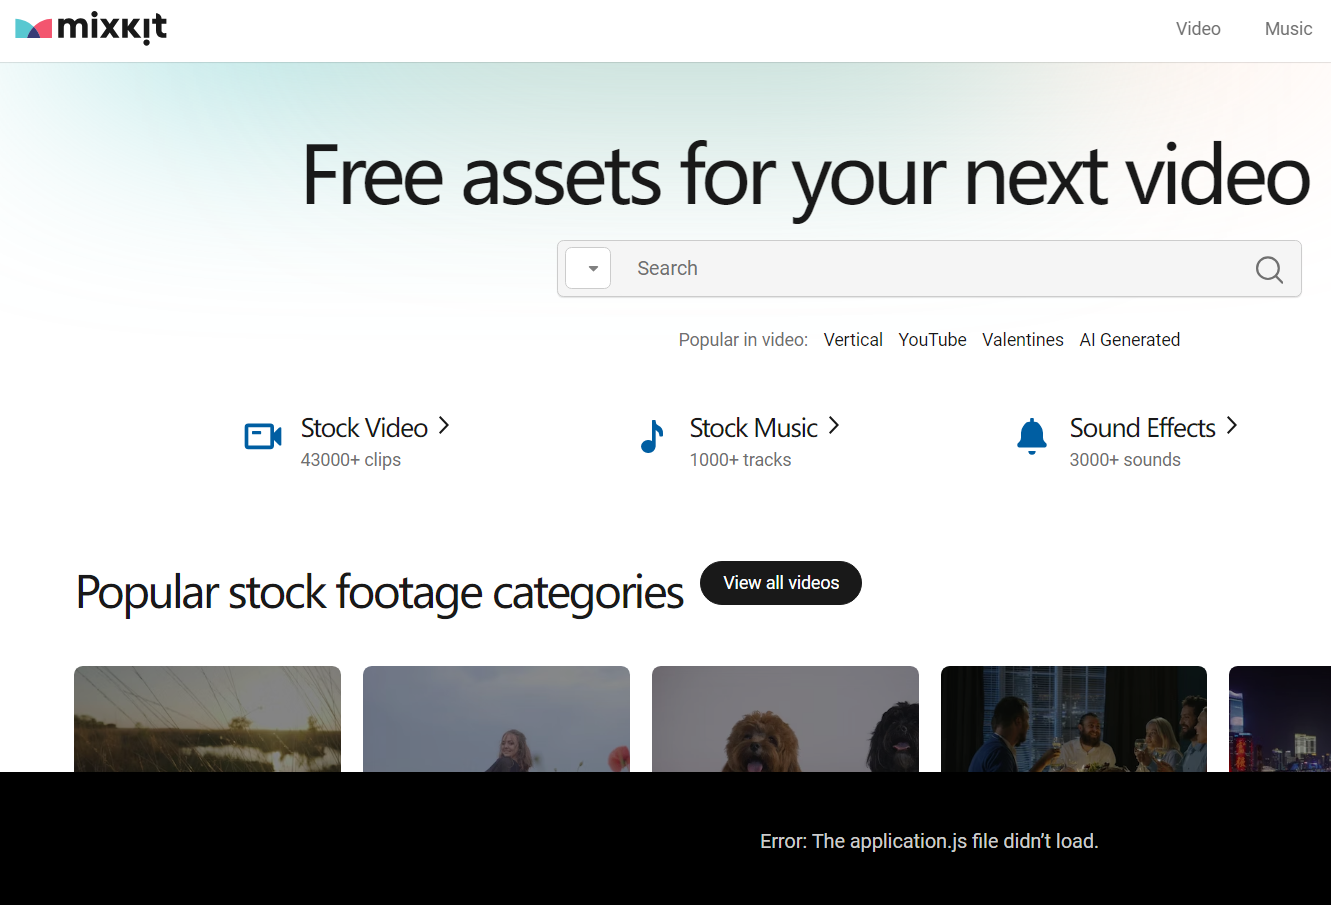
Task: Open the grassy field category thumbnail
Action: point(207,719)
